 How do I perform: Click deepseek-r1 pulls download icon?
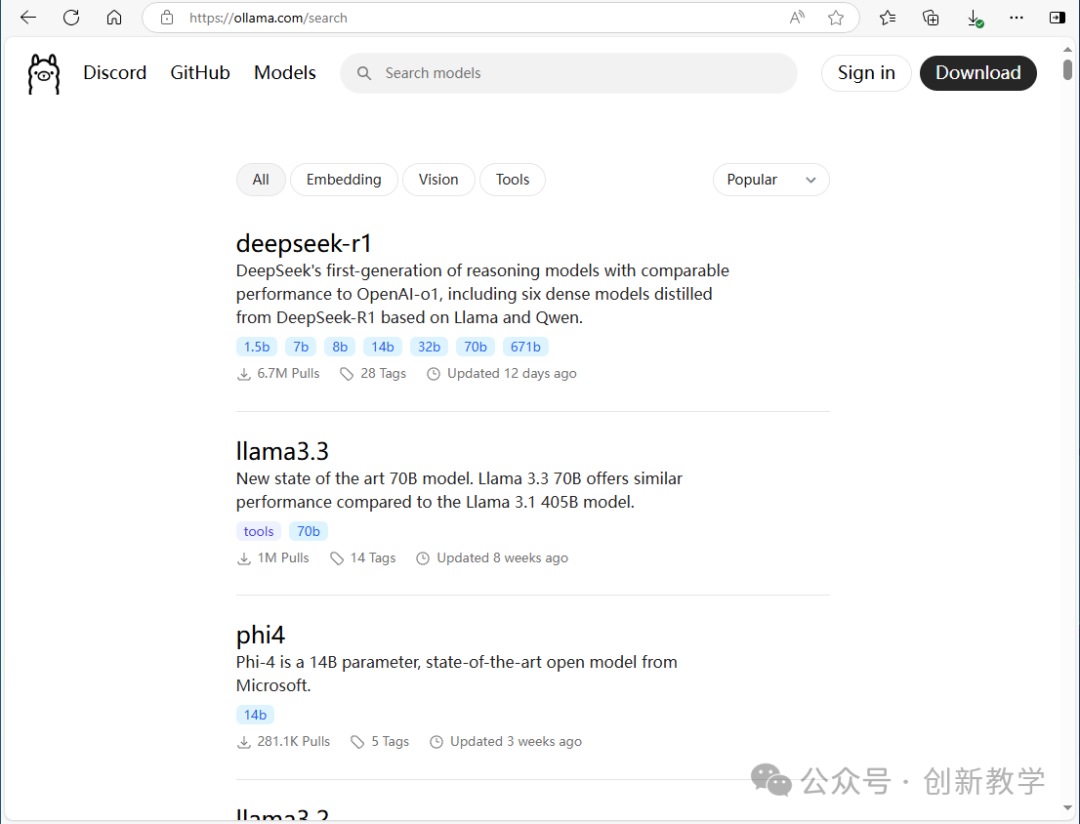click(244, 374)
